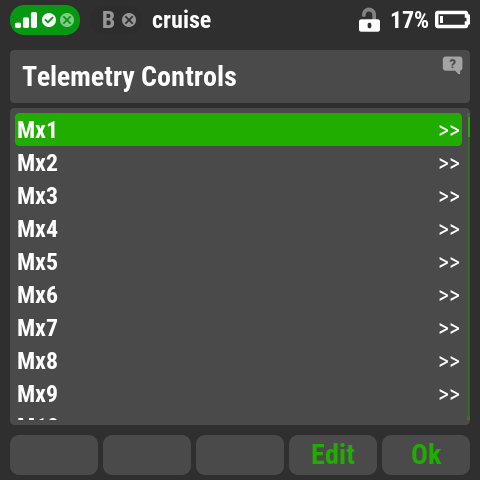Click the green checkmark status icon
Image resolution: width=480 pixels, height=480 pixels.
[x=49, y=20]
